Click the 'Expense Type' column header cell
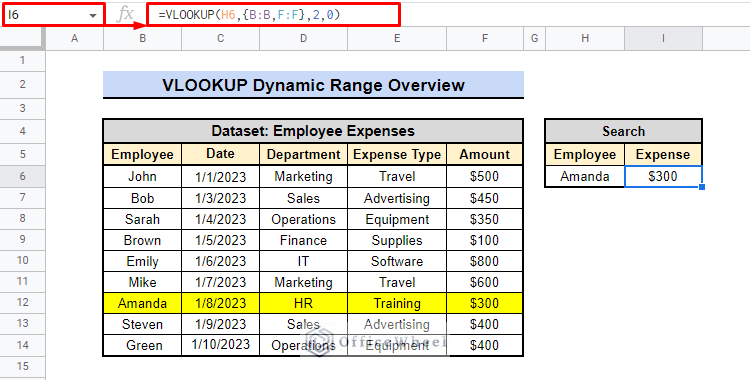 (x=397, y=154)
